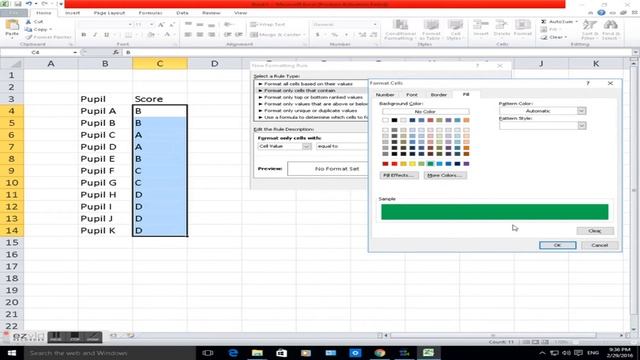Select the dark red standard color swatch
This screenshot has width=640, height=360.
[385, 164]
